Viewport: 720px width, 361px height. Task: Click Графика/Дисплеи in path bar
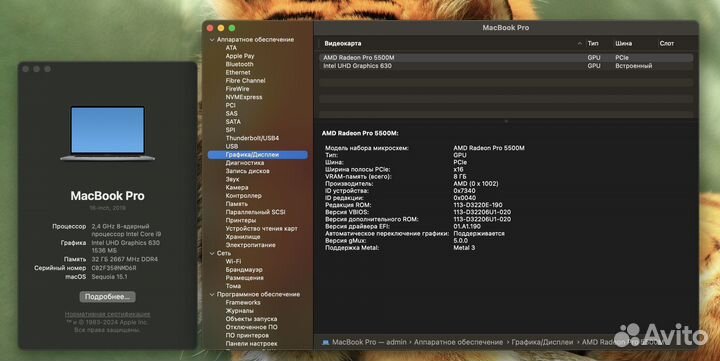coord(542,343)
